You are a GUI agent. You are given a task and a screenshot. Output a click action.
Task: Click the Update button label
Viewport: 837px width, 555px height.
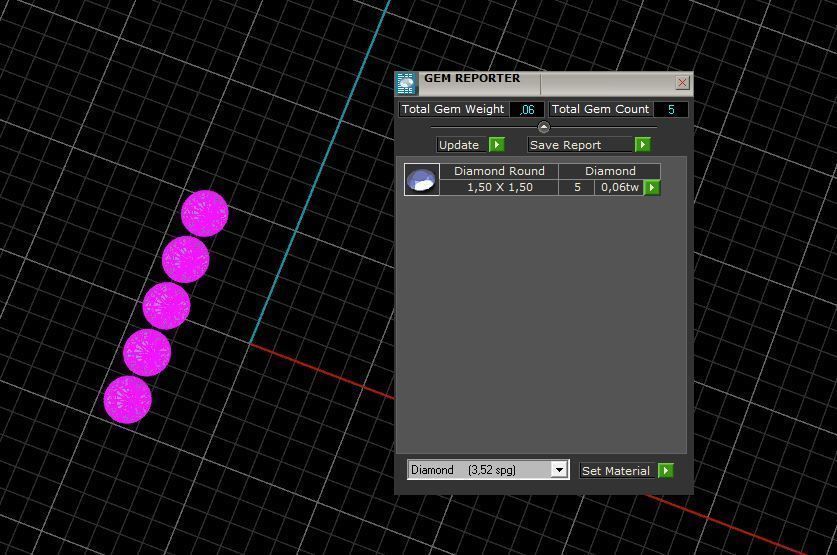click(x=461, y=145)
